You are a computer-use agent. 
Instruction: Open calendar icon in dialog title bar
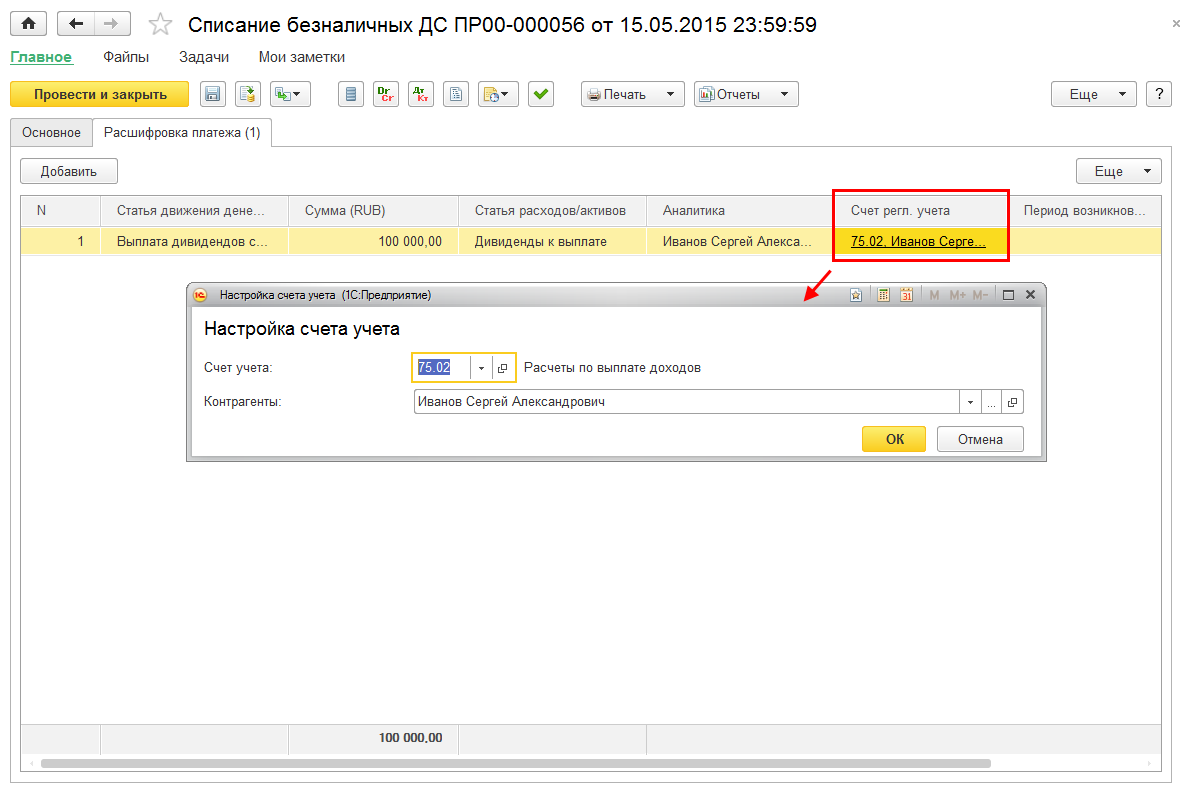pyautogui.click(x=906, y=295)
